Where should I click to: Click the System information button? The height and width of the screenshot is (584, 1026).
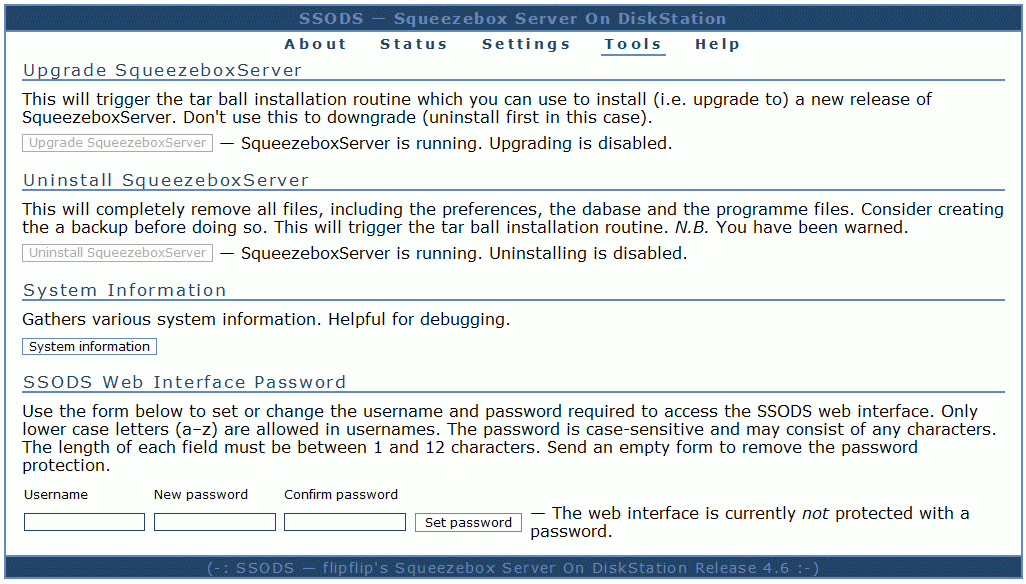pos(90,347)
